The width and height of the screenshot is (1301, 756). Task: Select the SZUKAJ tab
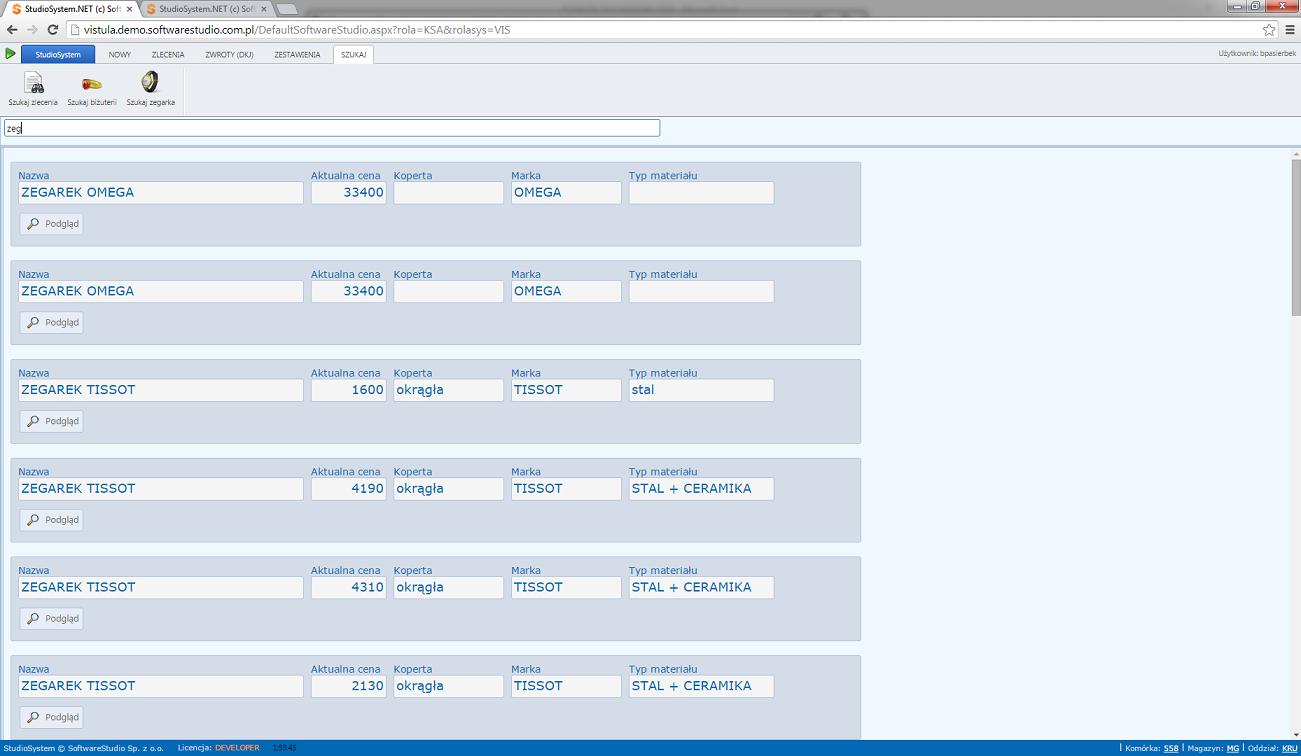tap(353, 55)
